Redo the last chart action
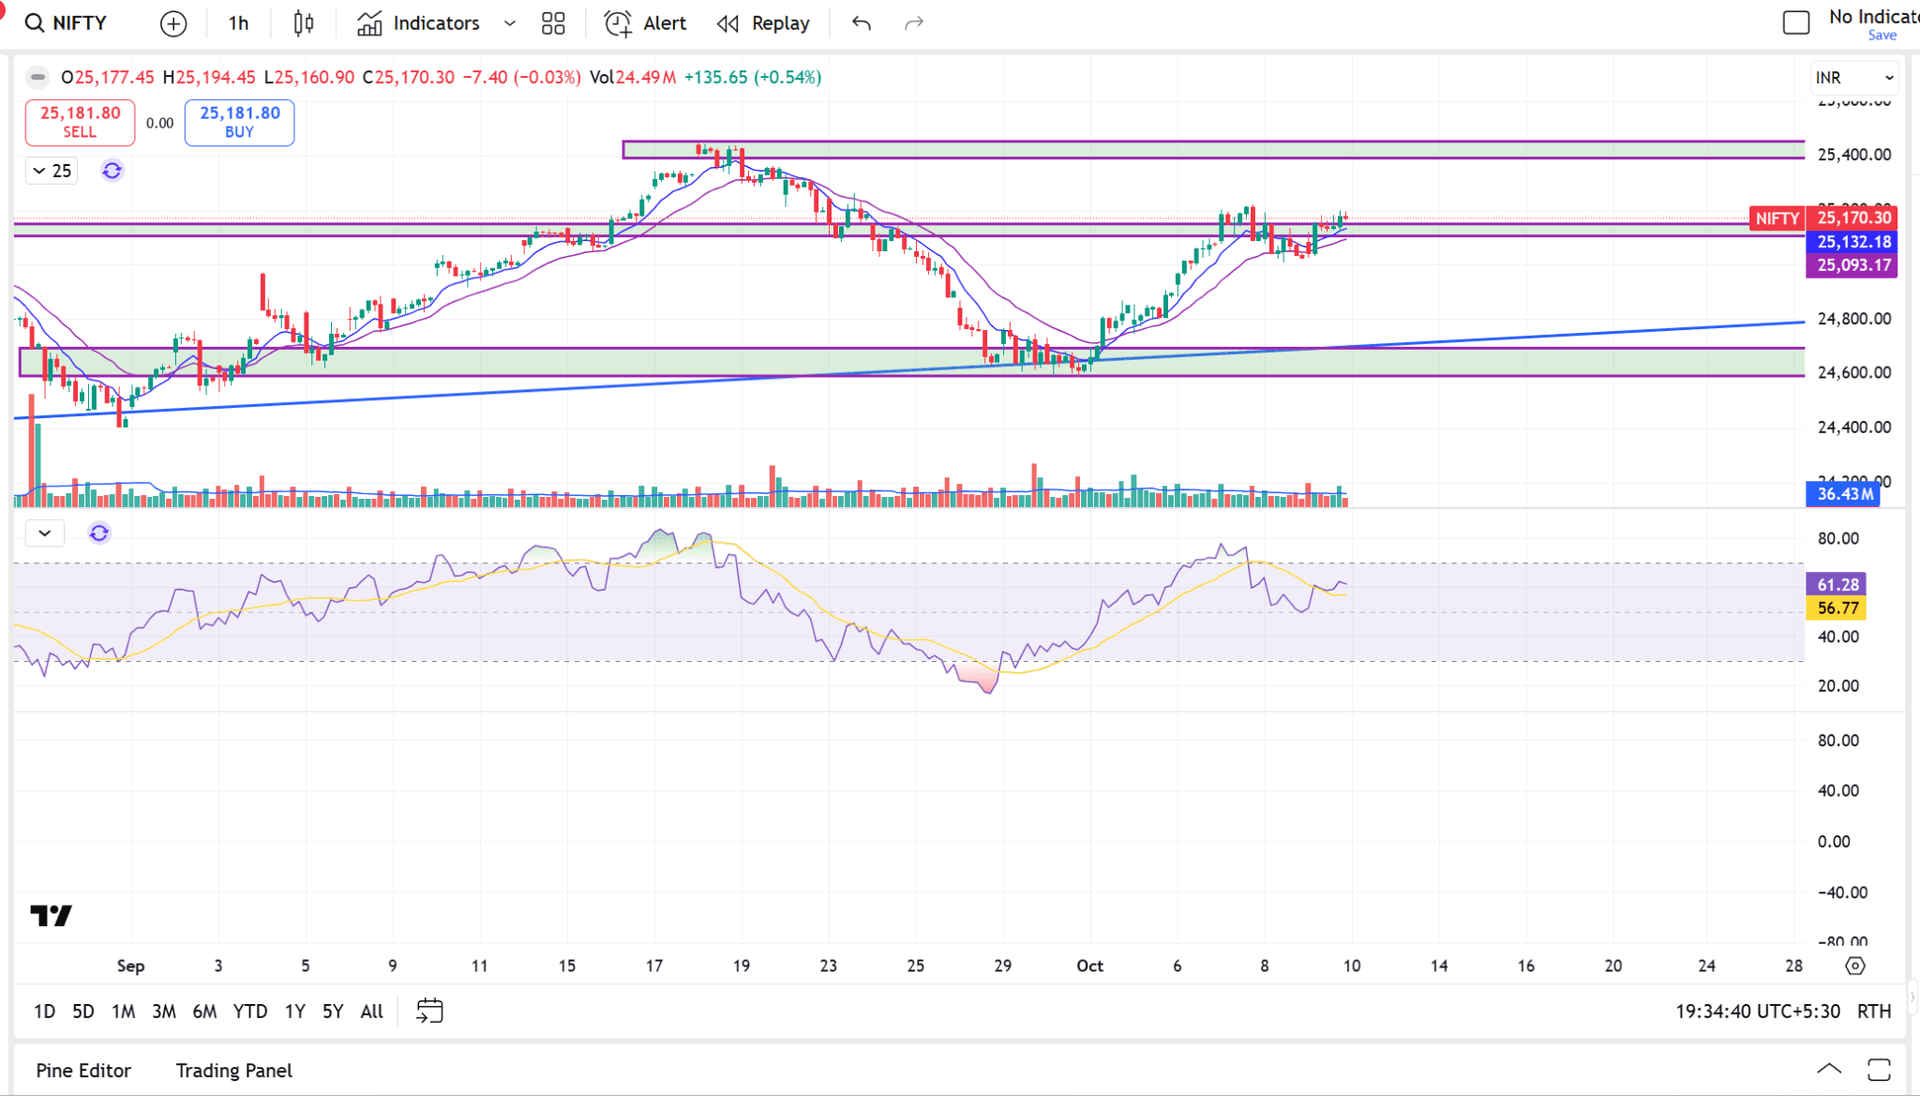The height and width of the screenshot is (1096, 1920). (914, 23)
